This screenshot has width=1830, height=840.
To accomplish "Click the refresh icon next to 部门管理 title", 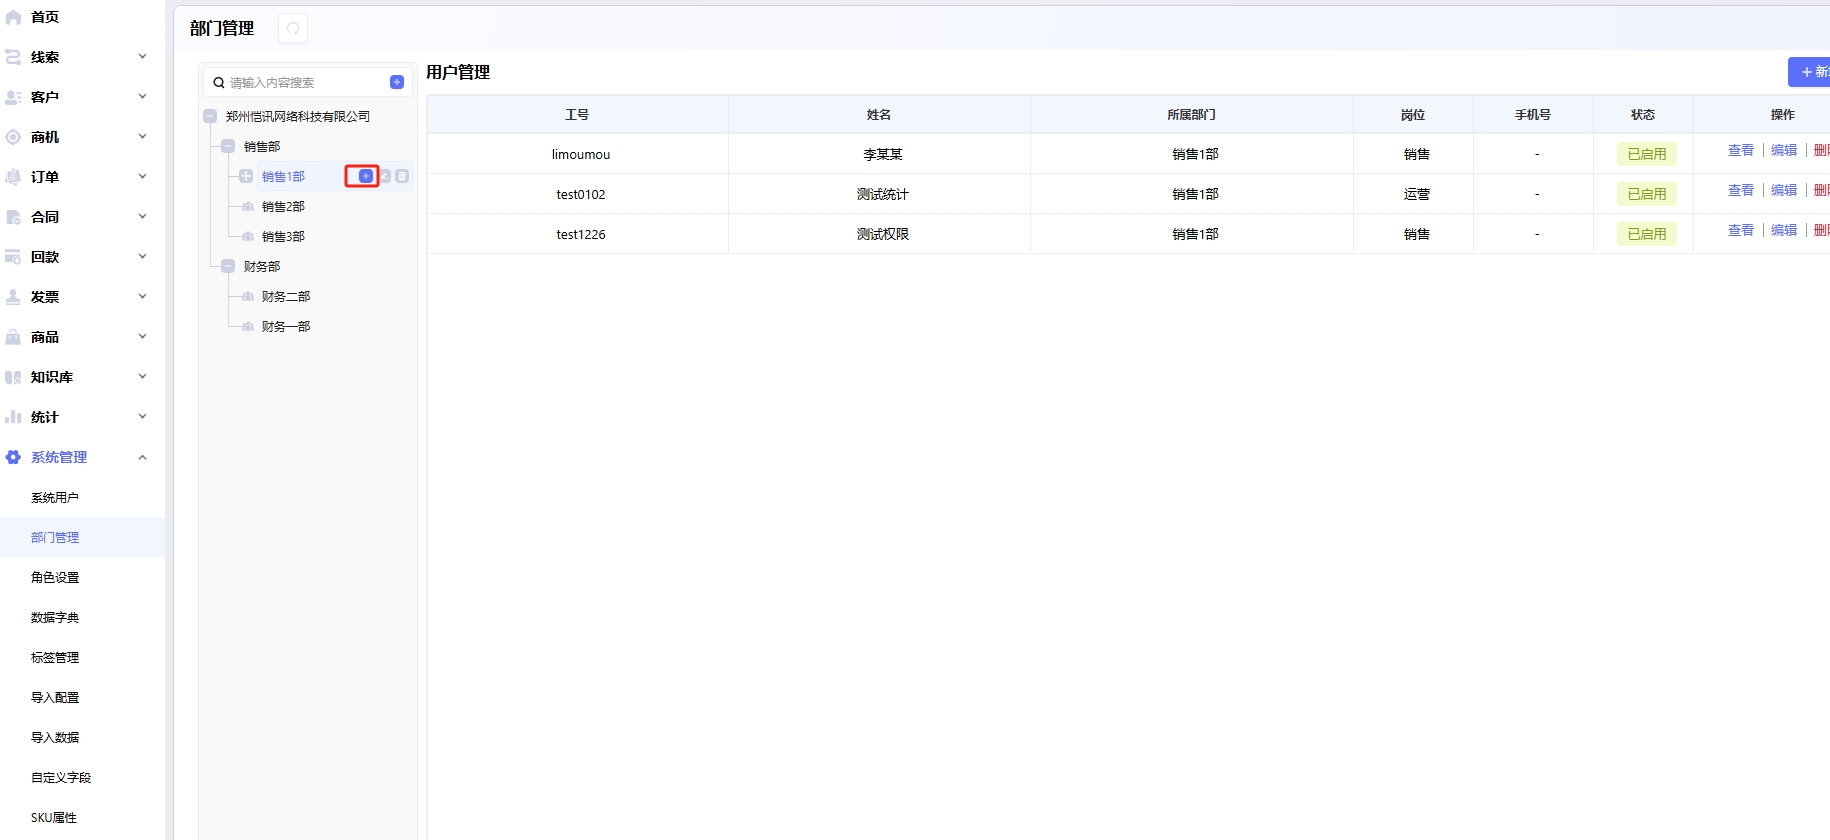I will pyautogui.click(x=293, y=28).
